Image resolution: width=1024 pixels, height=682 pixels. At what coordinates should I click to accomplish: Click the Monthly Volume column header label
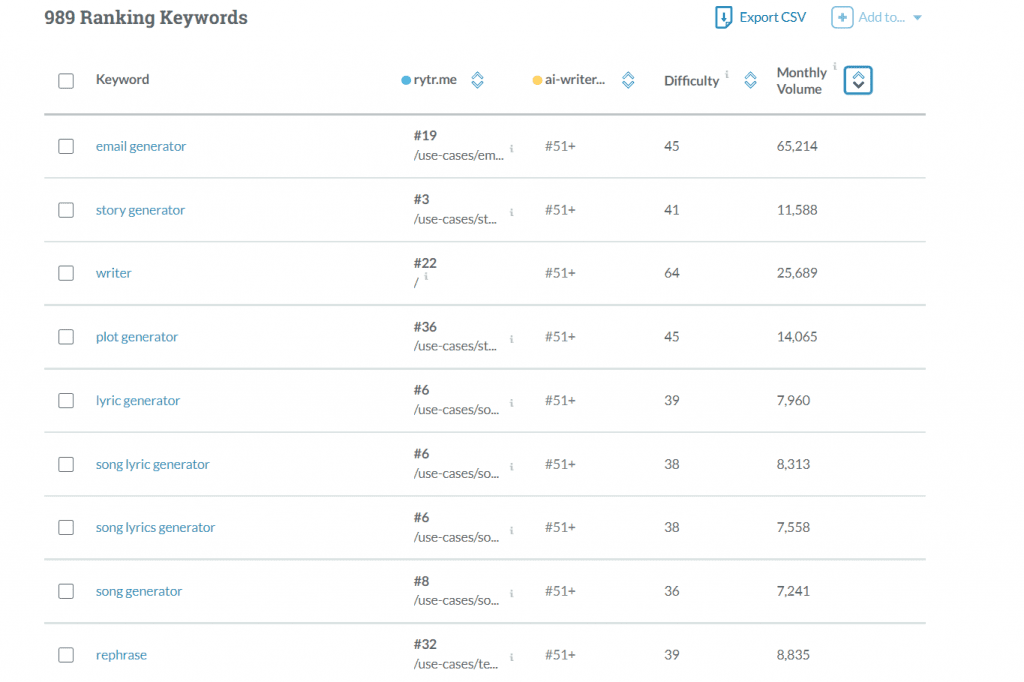point(801,81)
